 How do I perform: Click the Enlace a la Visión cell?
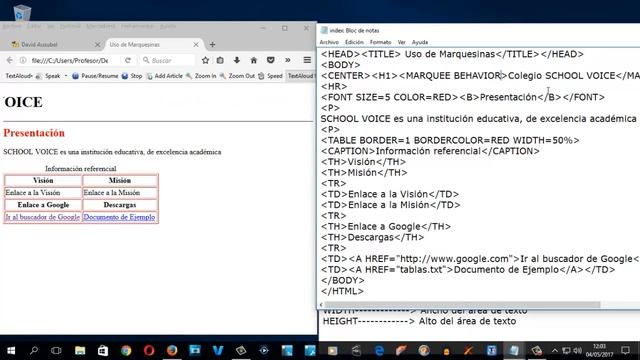tap(43, 193)
